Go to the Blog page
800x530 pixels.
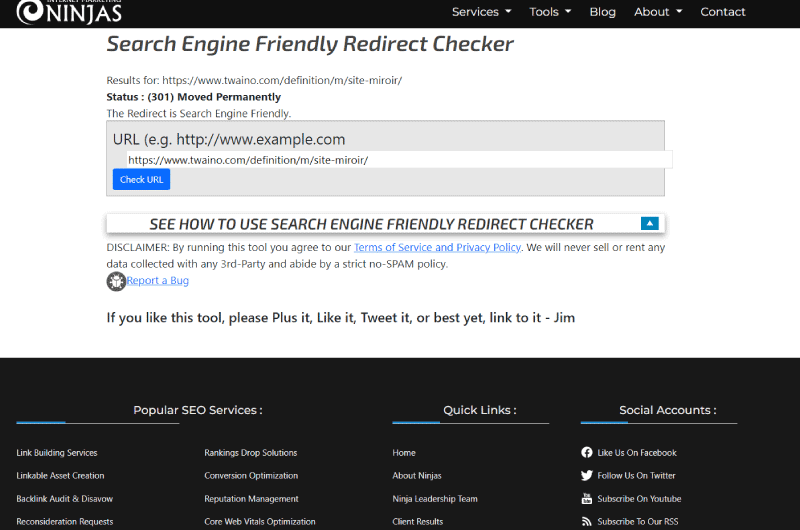603,12
